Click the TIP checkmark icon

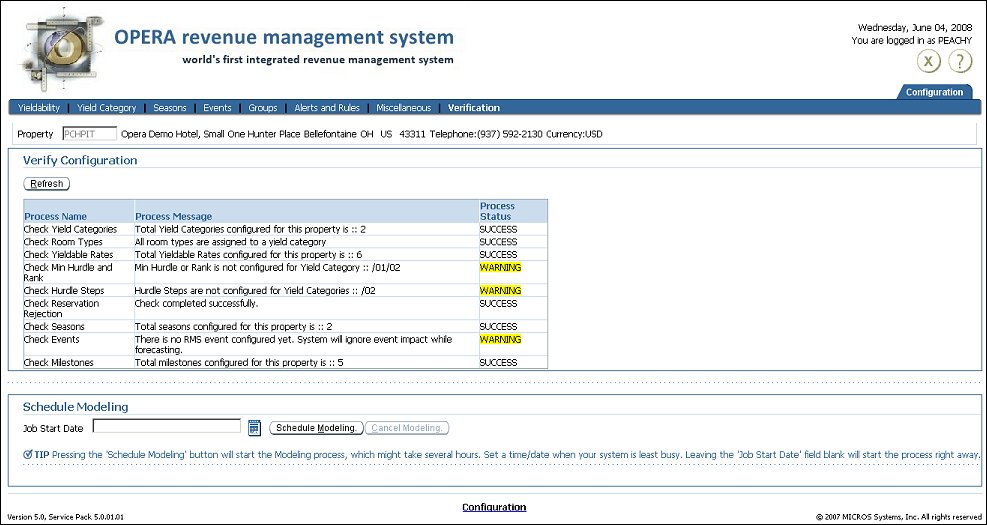pos(27,454)
